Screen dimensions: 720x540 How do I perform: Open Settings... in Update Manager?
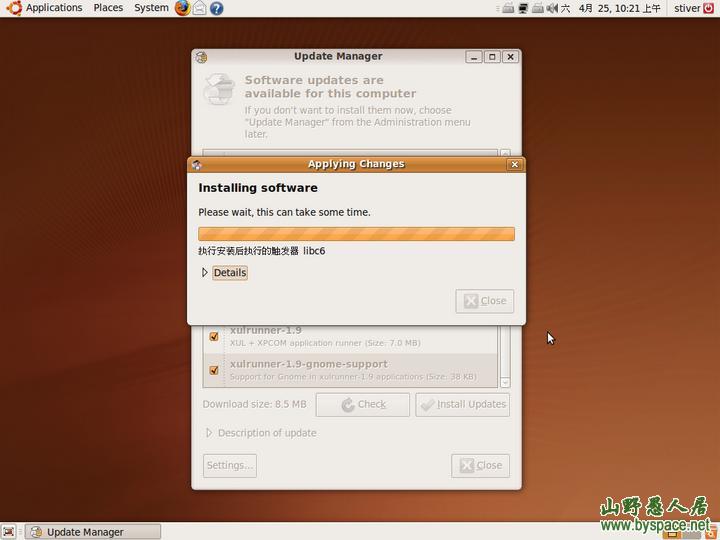pos(230,466)
